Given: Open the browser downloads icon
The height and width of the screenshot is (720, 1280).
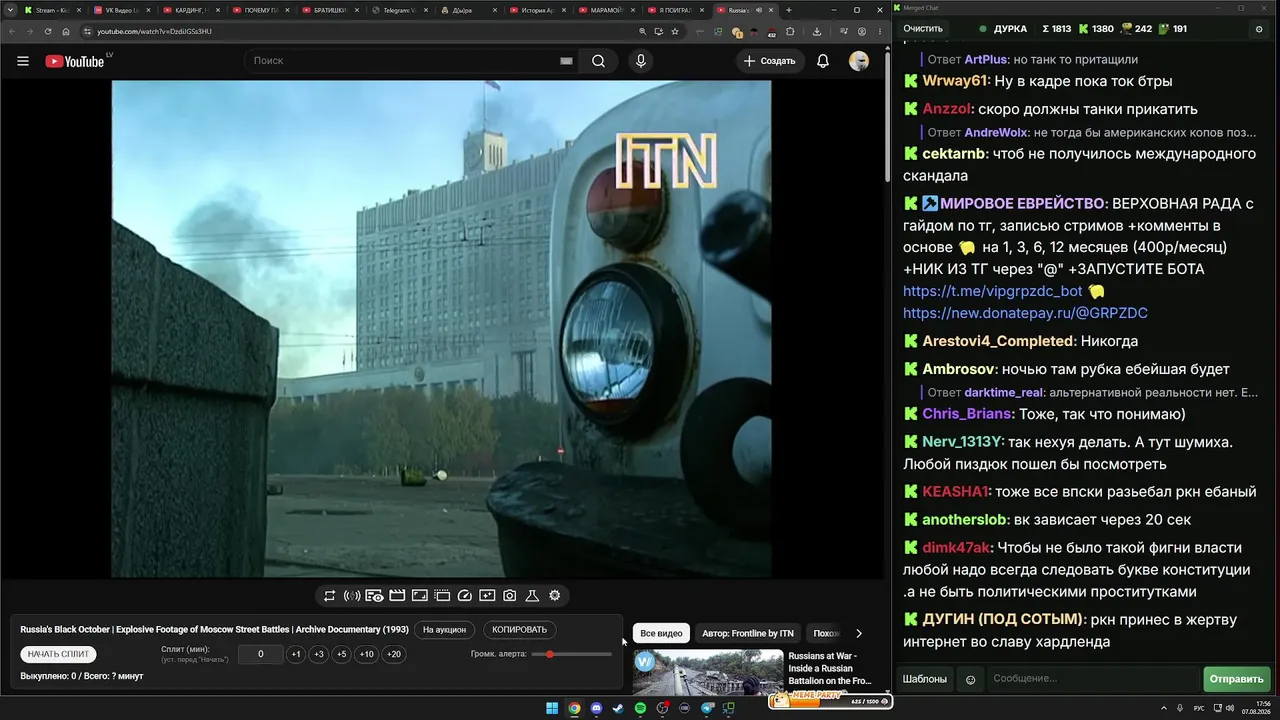Looking at the screenshot, I should click(817, 31).
